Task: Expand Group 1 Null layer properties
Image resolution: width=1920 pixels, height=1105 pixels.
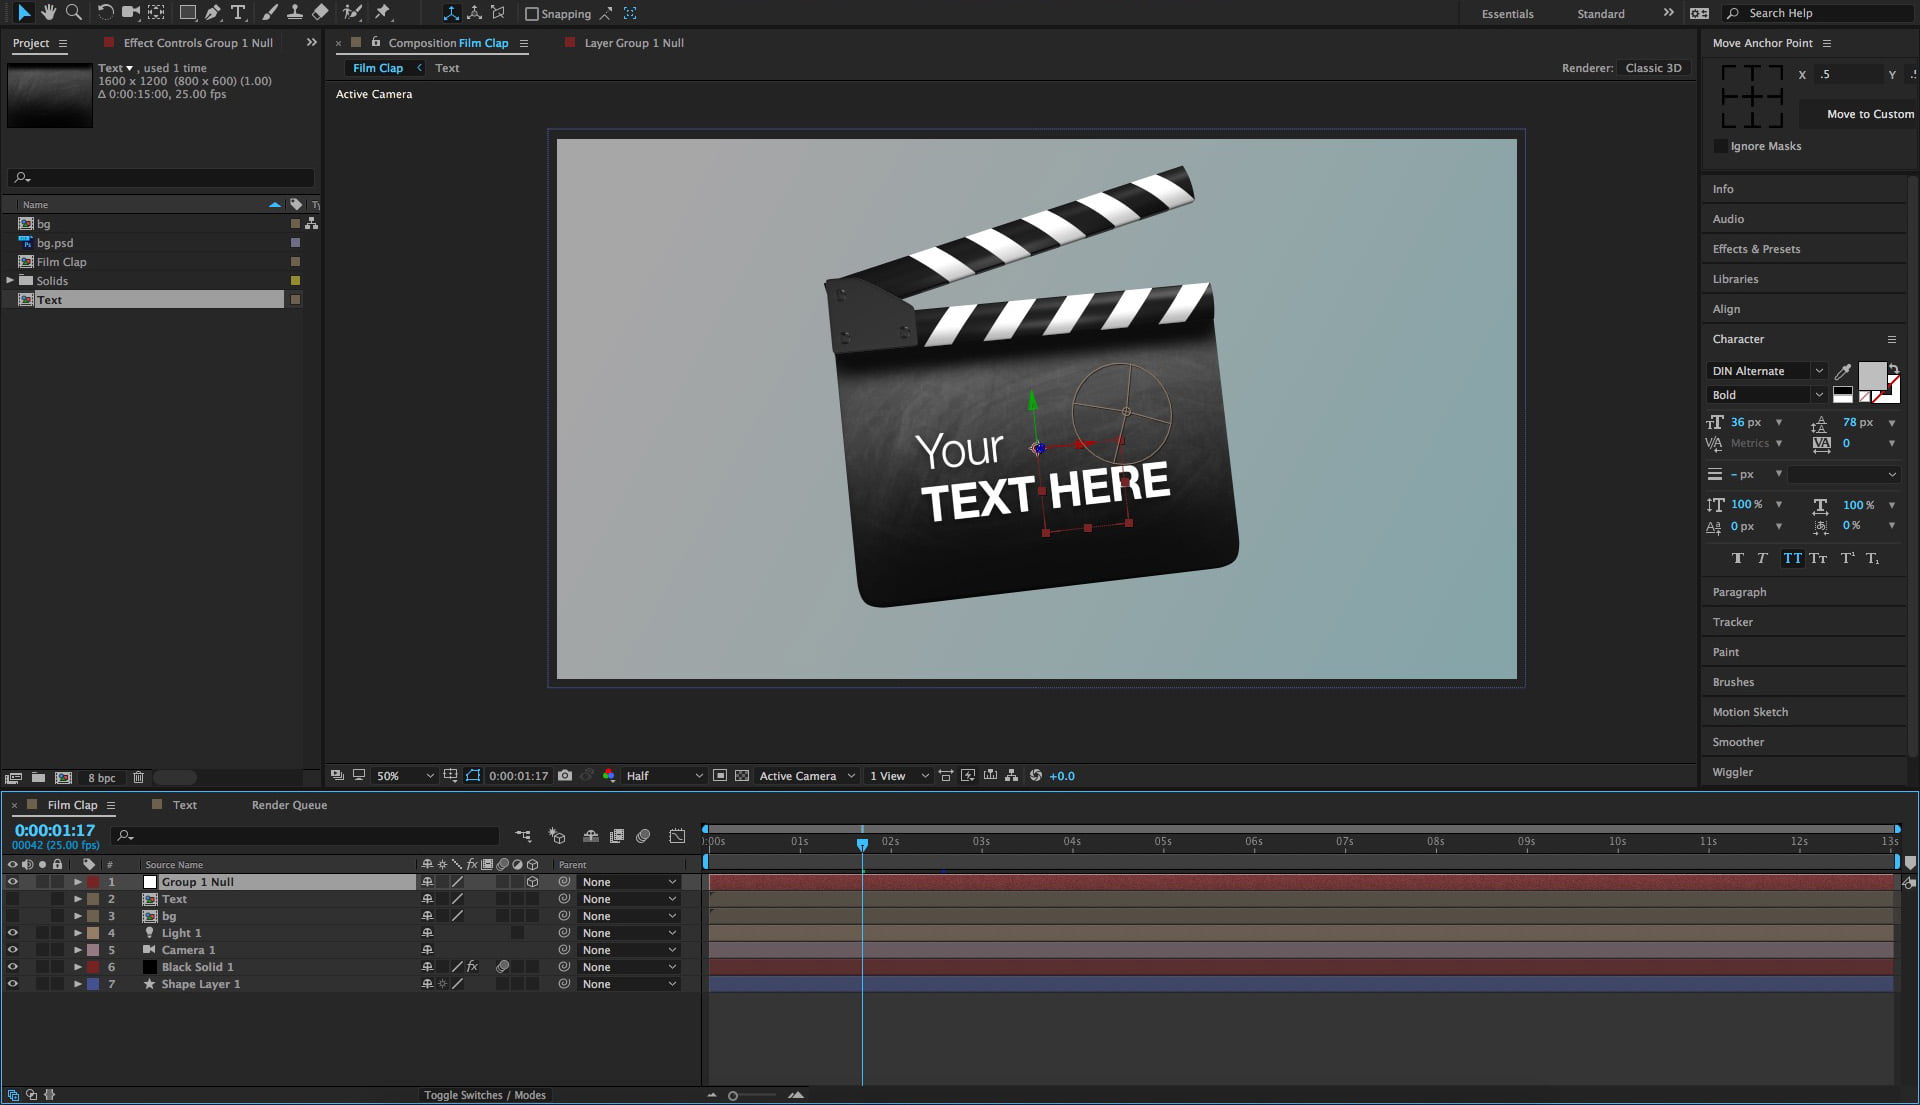Action: [77, 882]
